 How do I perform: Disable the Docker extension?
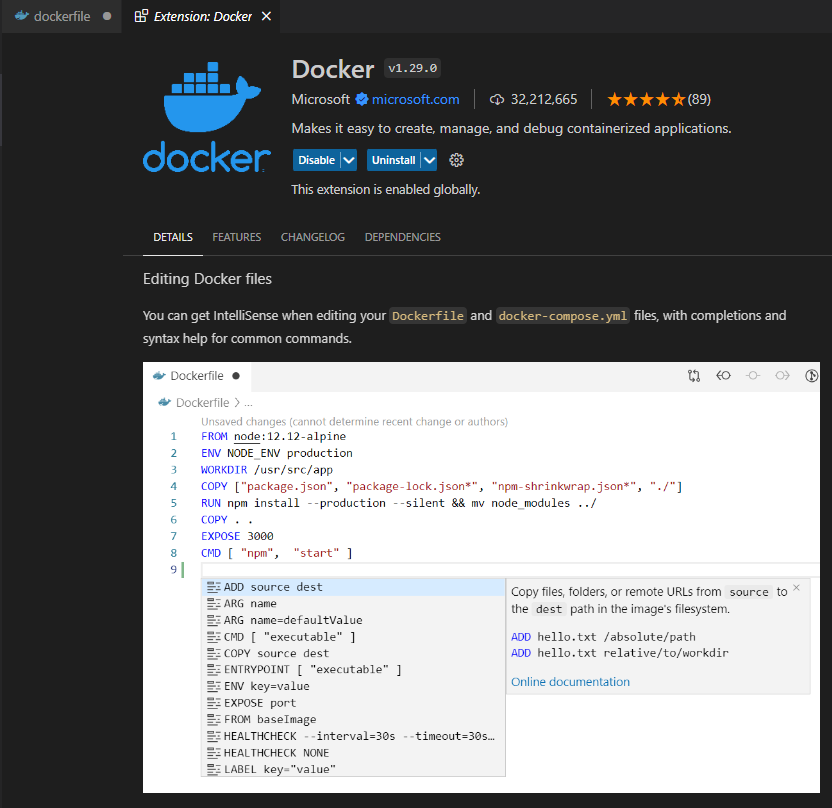point(317,160)
